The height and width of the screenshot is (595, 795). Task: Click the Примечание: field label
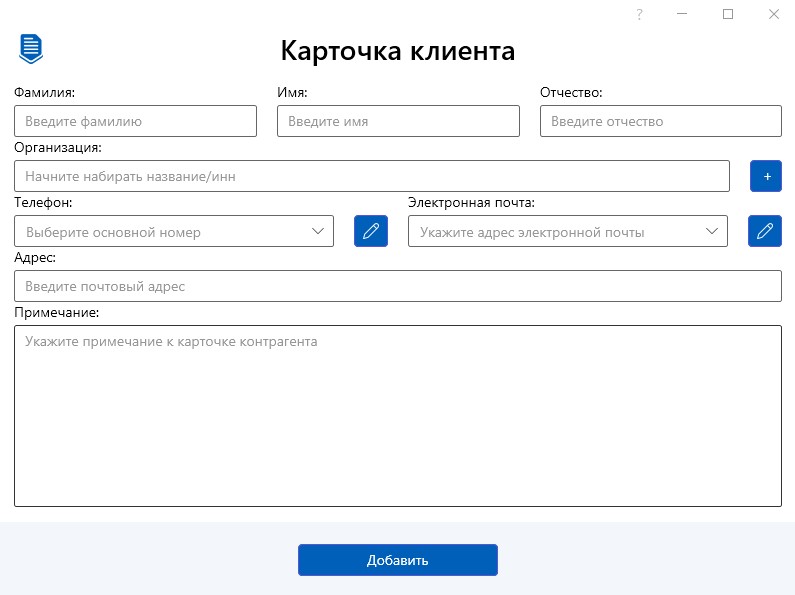tap(57, 313)
